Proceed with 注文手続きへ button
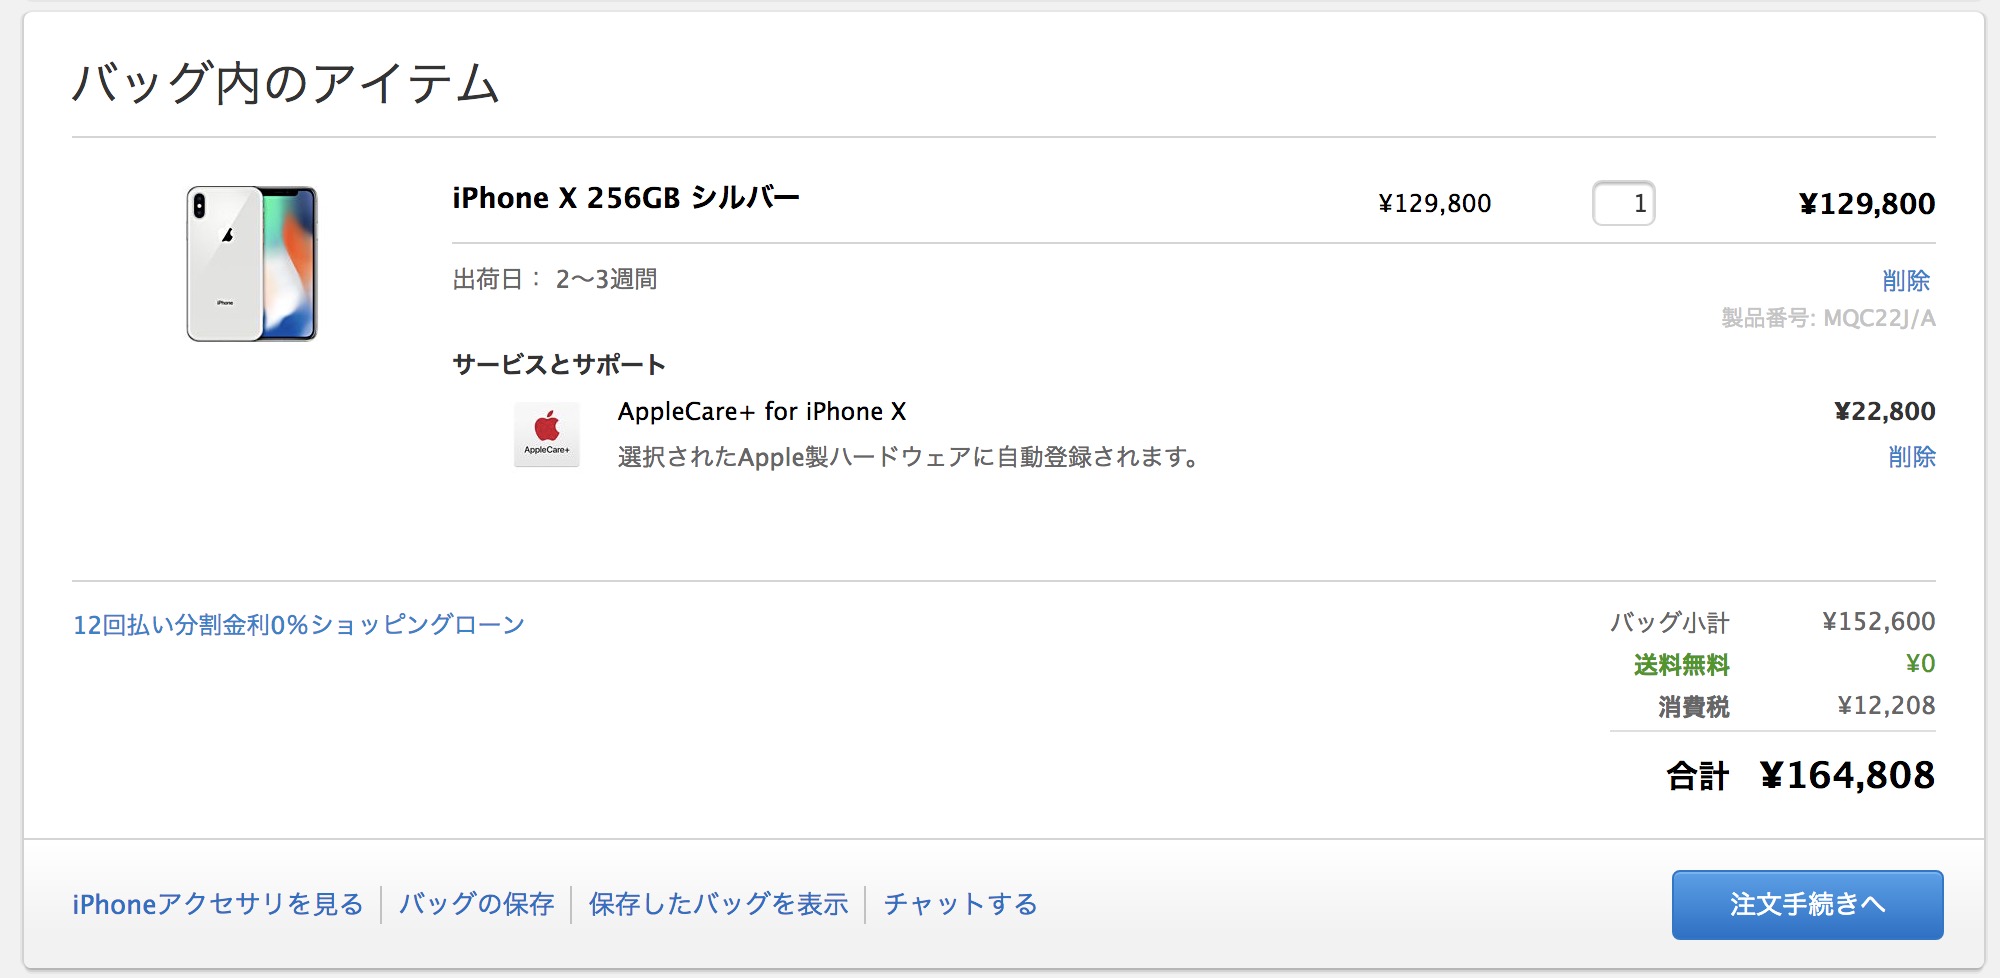 (x=1807, y=905)
